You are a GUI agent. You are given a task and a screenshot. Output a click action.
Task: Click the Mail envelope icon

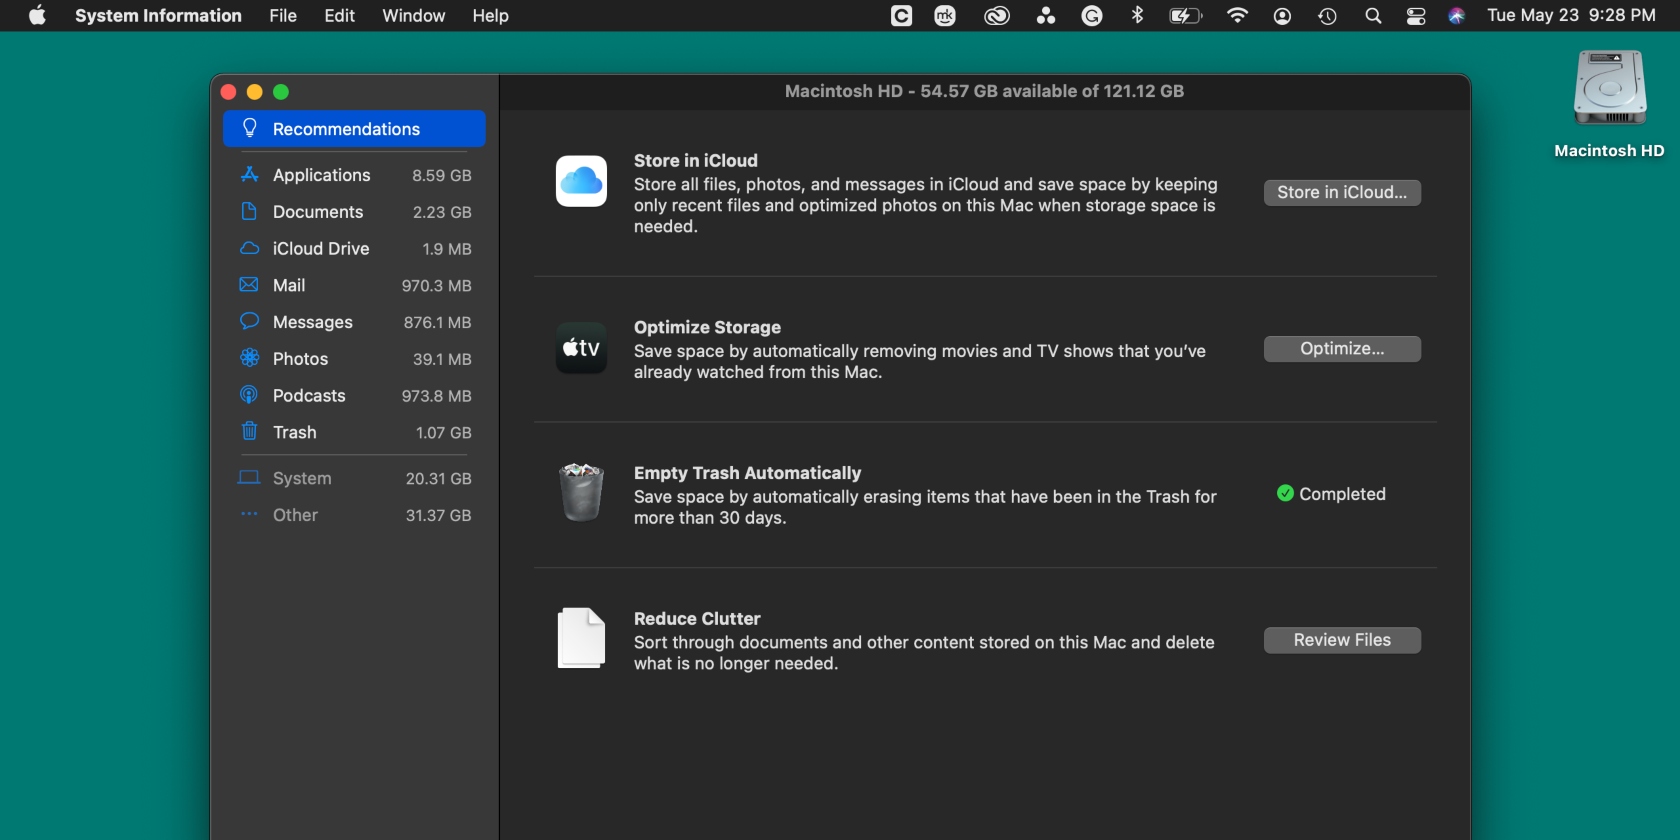click(250, 285)
